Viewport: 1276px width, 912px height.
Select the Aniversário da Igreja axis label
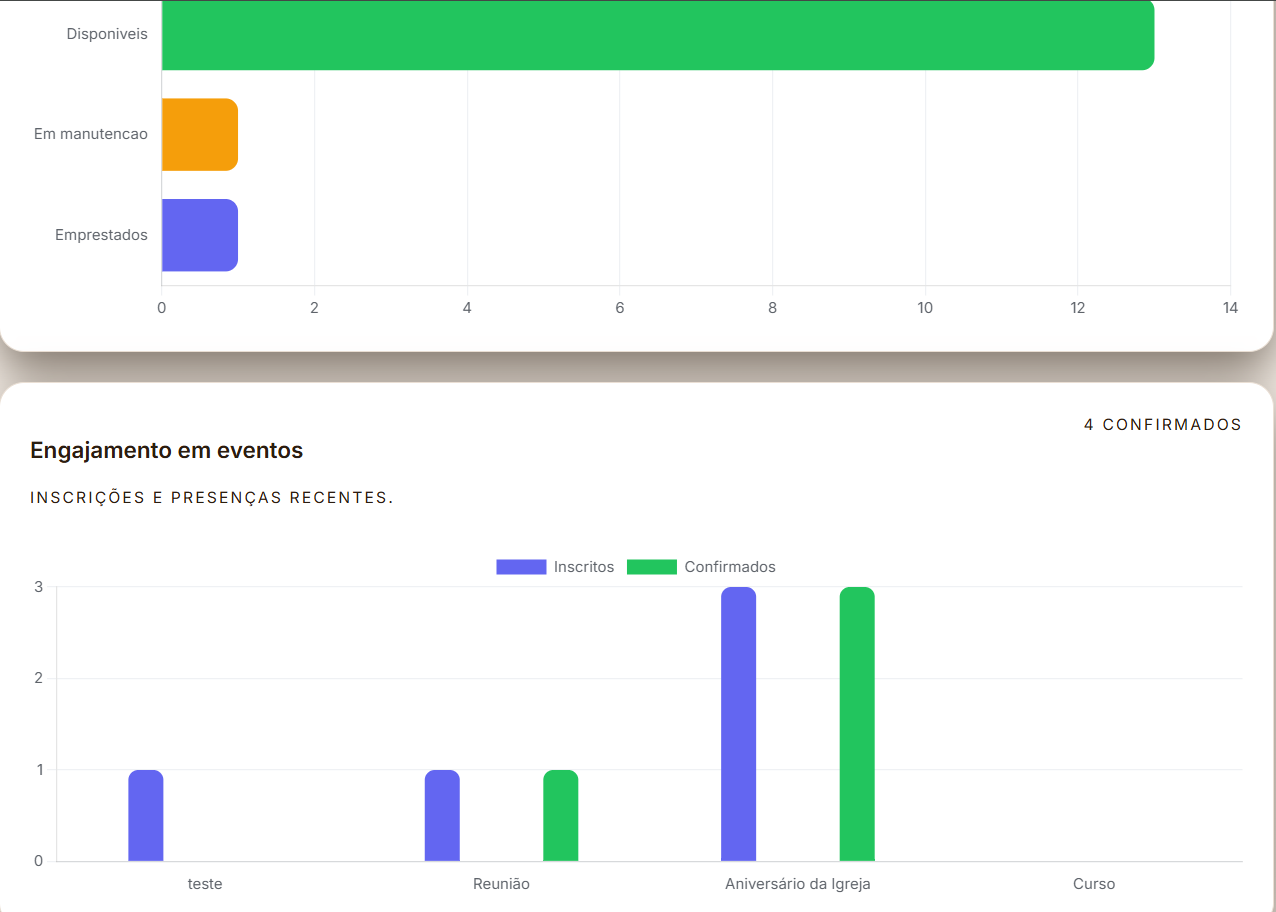795,884
